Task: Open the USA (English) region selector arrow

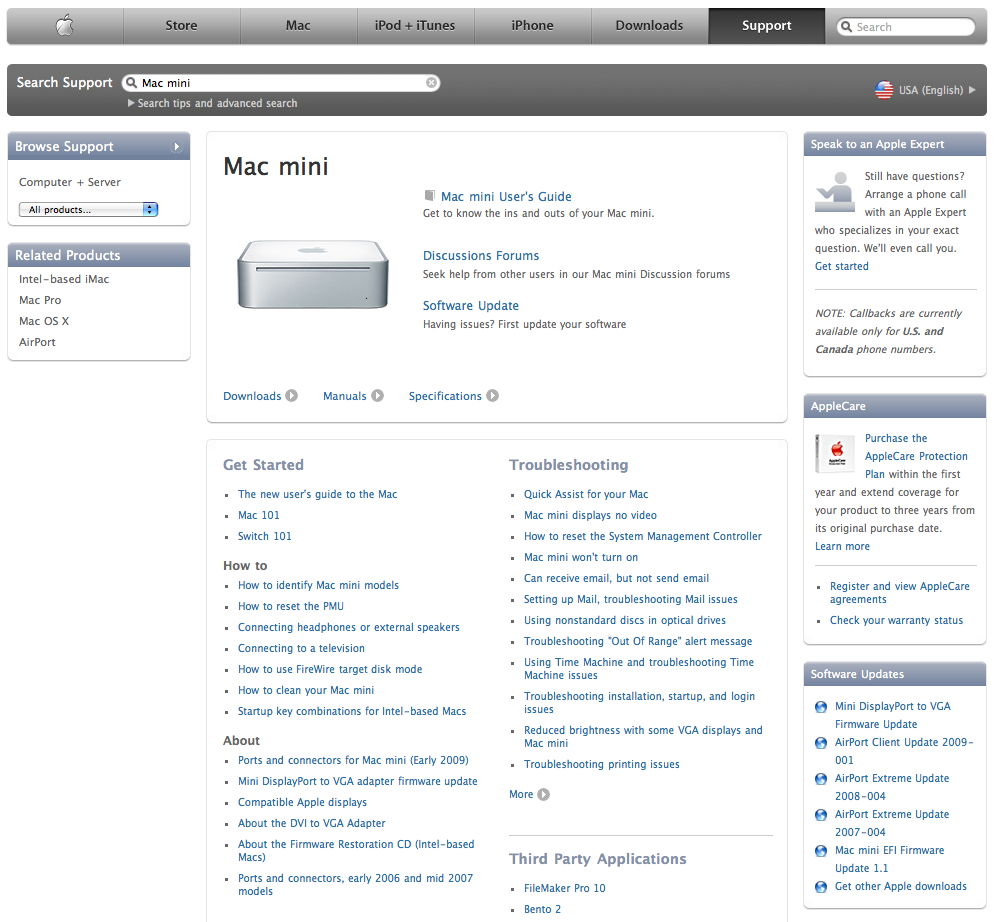Action: point(972,90)
